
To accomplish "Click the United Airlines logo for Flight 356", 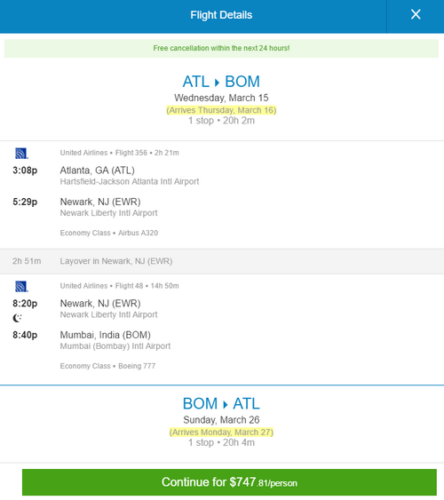I will (21, 153).
